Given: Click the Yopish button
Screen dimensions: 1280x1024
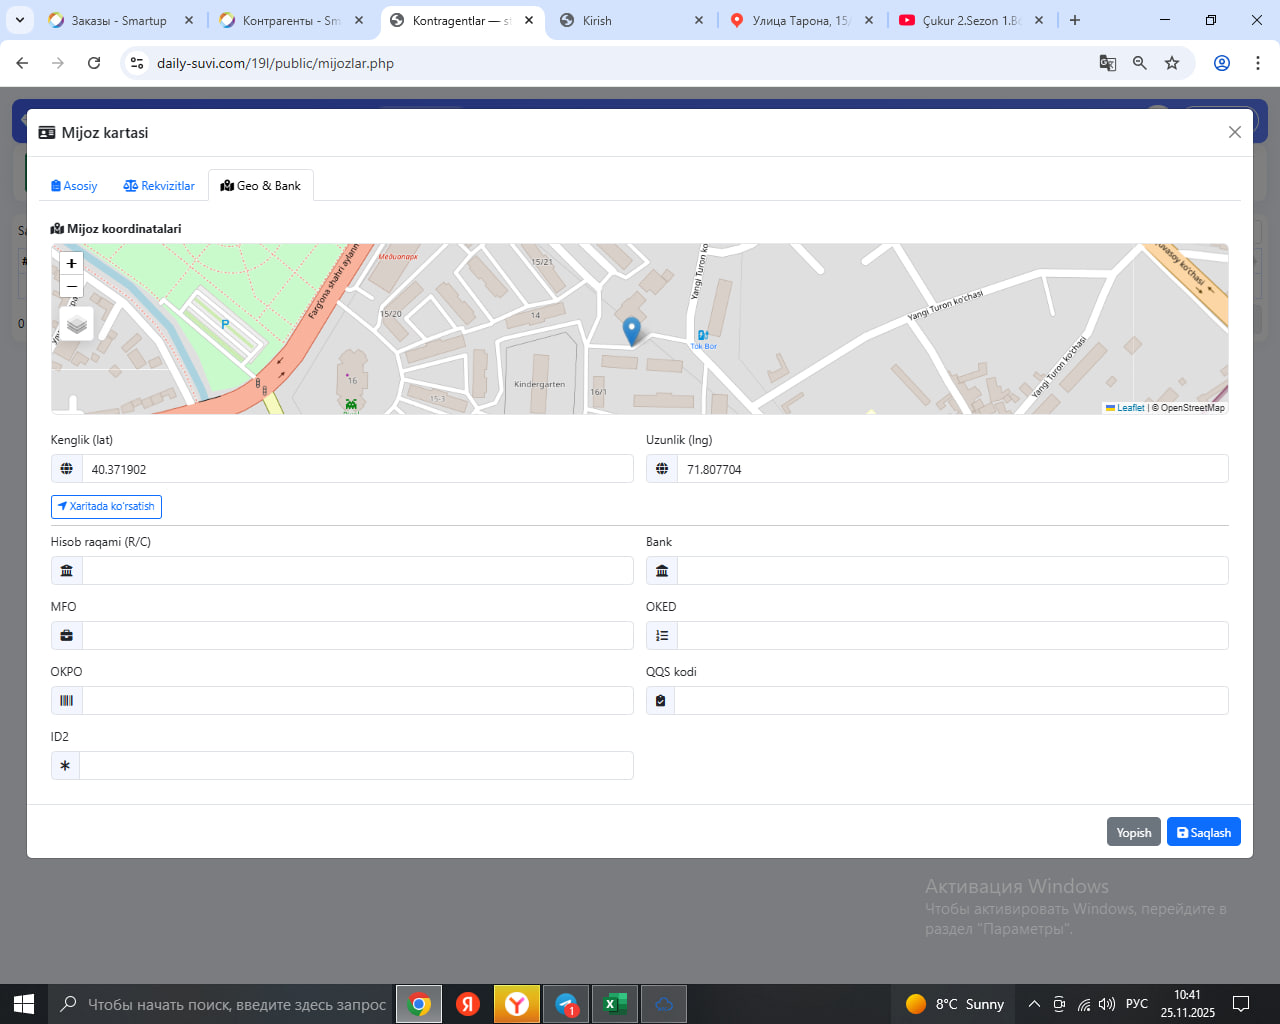Looking at the screenshot, I should point(1133,832).
